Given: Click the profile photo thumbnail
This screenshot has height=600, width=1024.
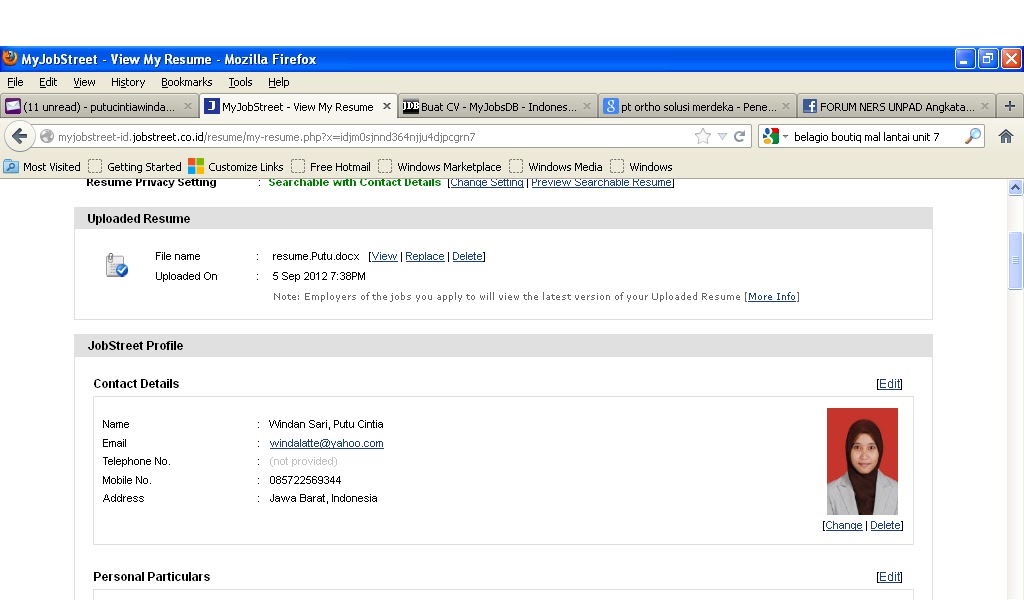Looking at the screenshot, I should click(862, 462).
